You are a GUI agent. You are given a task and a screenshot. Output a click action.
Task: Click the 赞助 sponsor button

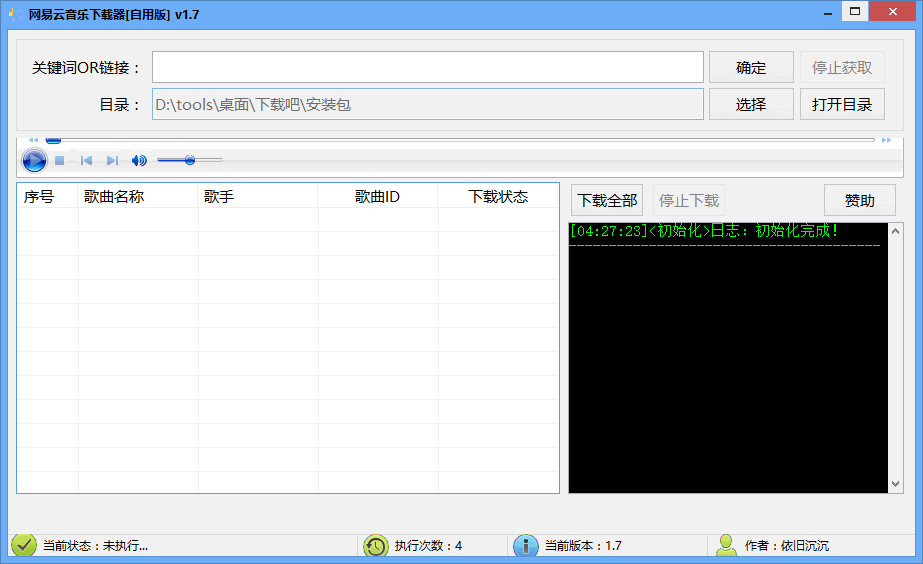click(x=859, y=200)
